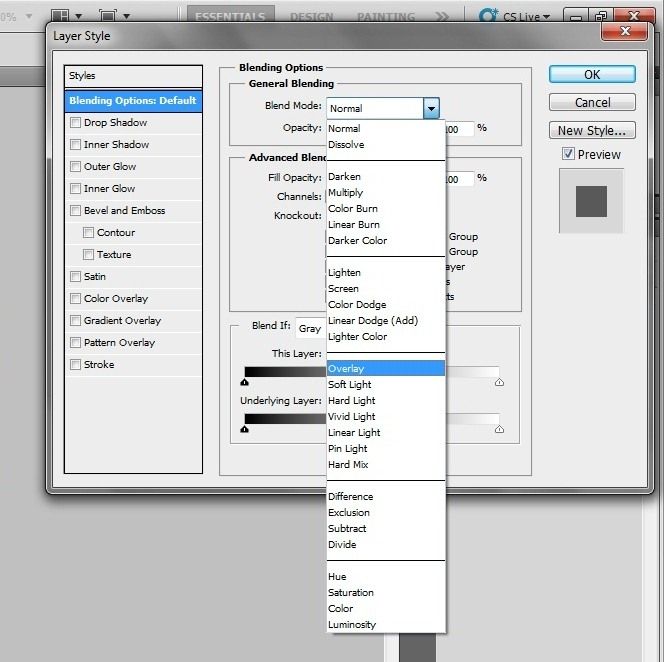The image size is (664, 662).
Task: Uncheck the Preview checkbox
Action: tap(568, 154)
